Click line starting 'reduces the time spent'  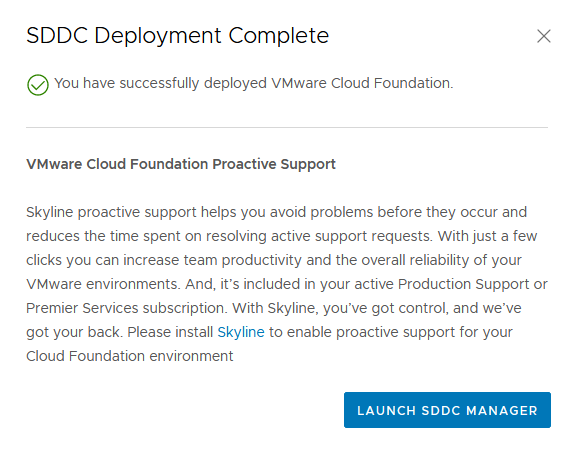[x=282, y=236]
